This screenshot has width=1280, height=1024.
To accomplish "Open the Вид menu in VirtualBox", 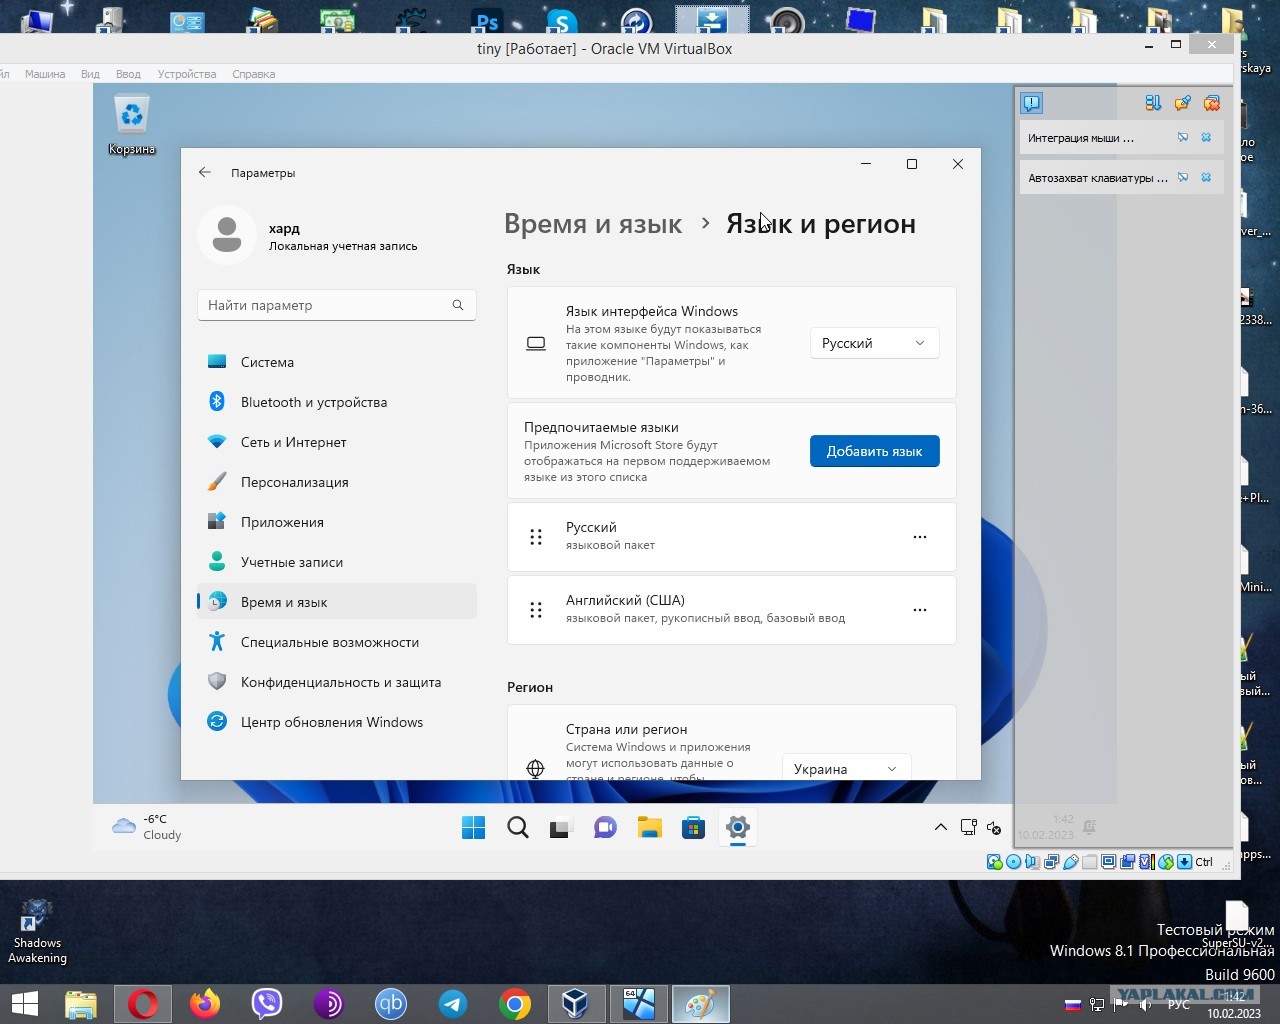I will click(x=90, y=74).
